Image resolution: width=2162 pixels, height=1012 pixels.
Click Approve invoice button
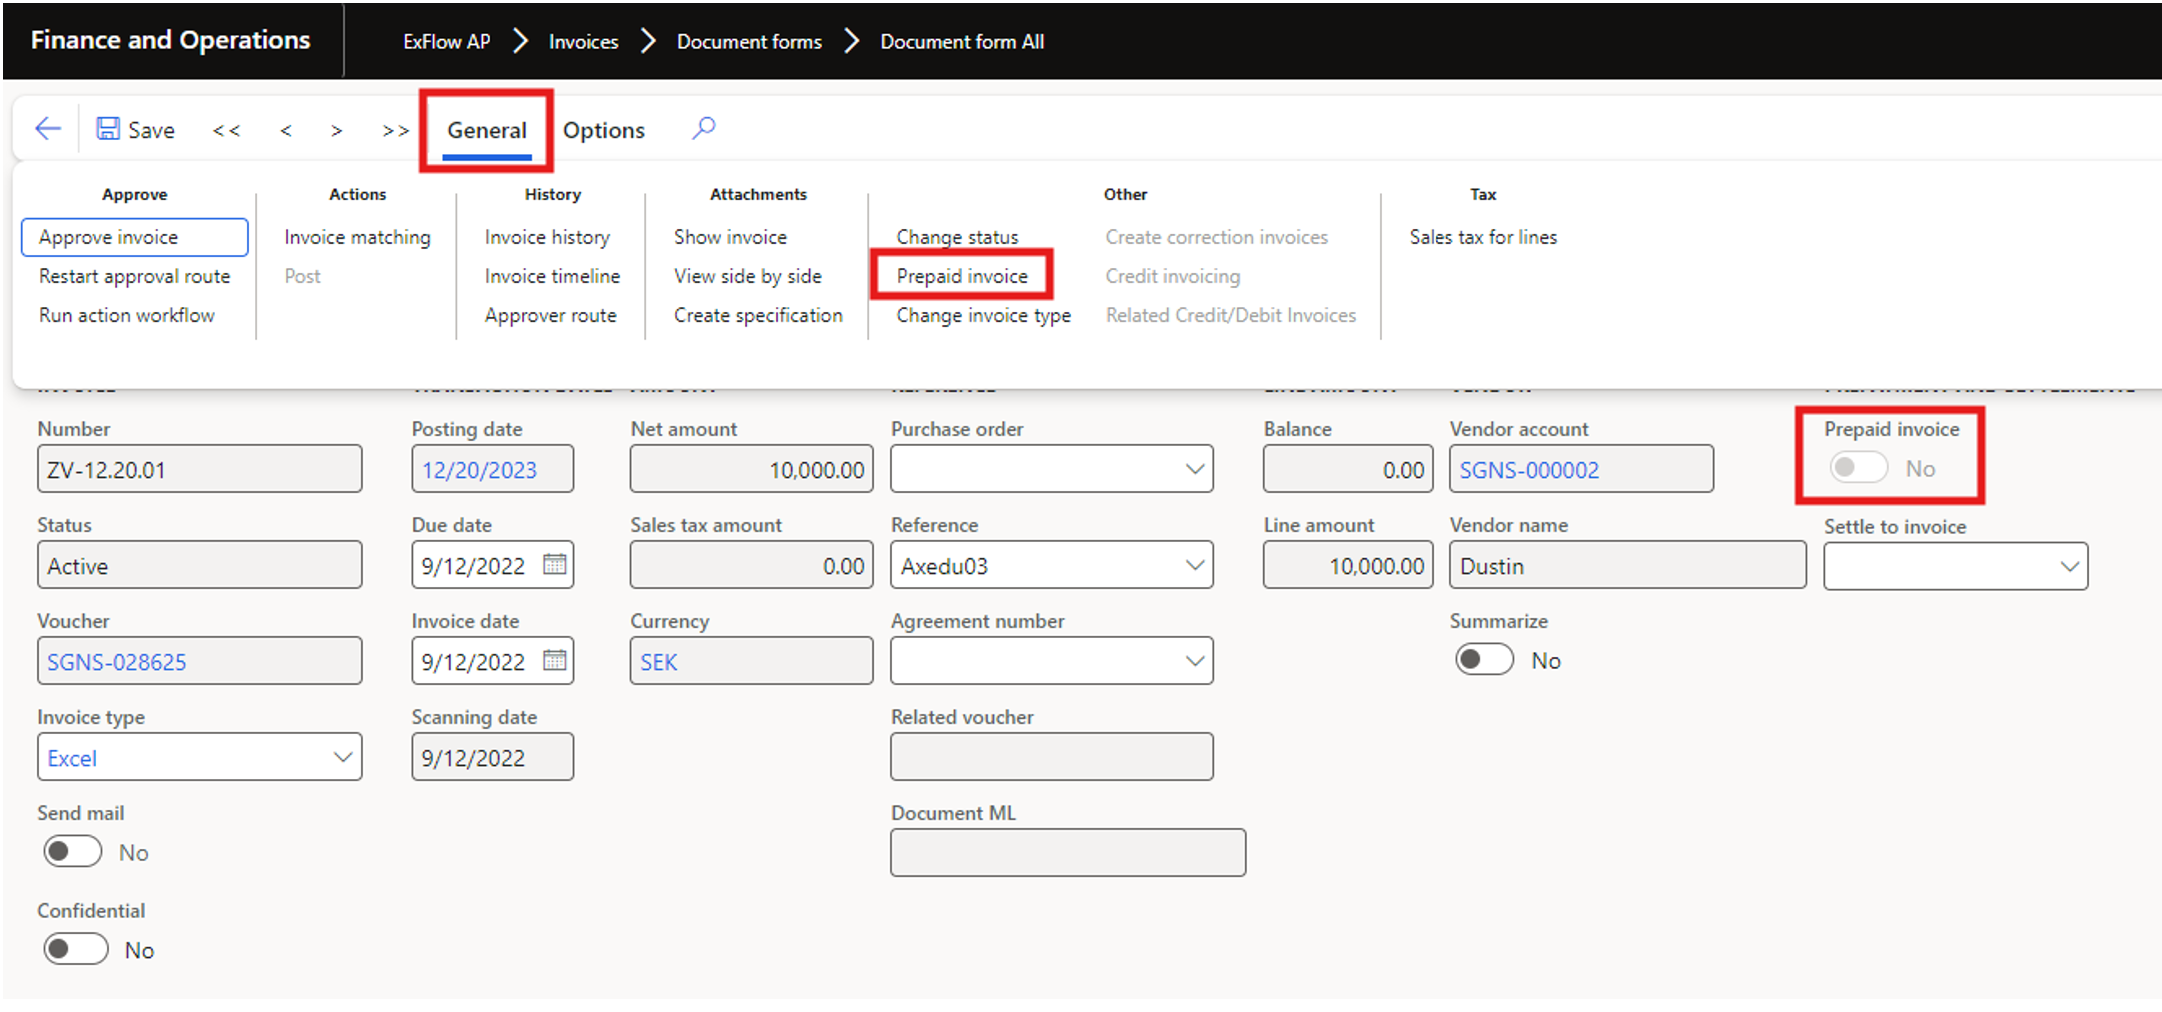click(135, 237)
